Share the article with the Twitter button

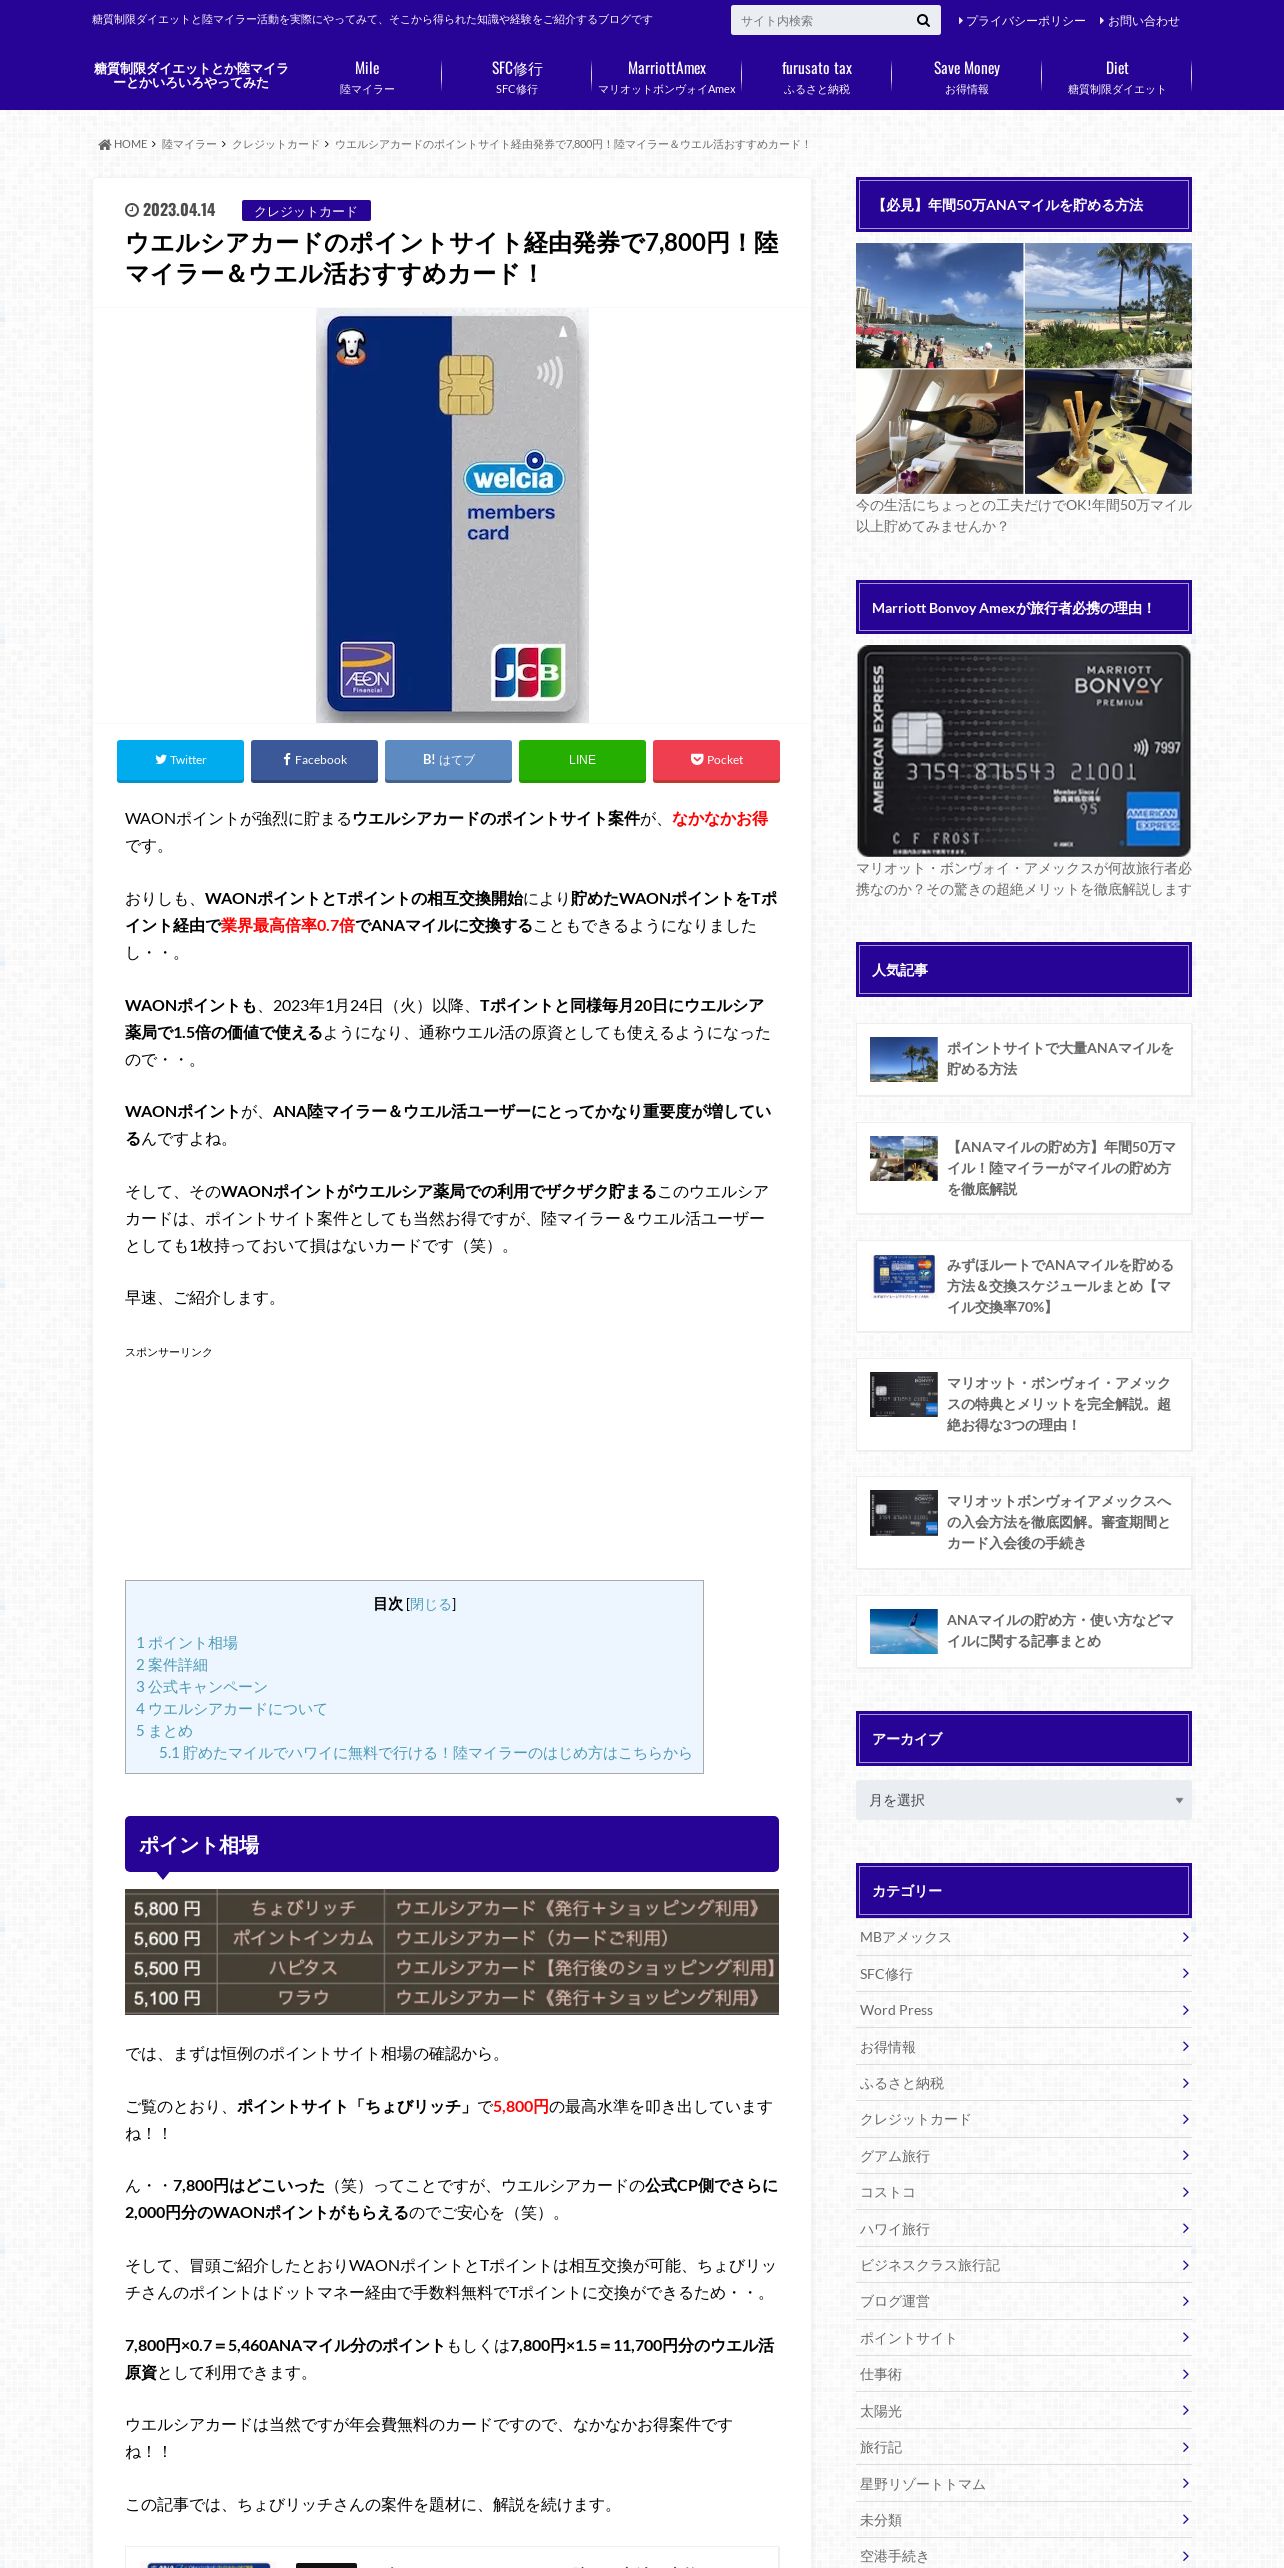click(x=180, y=760)
